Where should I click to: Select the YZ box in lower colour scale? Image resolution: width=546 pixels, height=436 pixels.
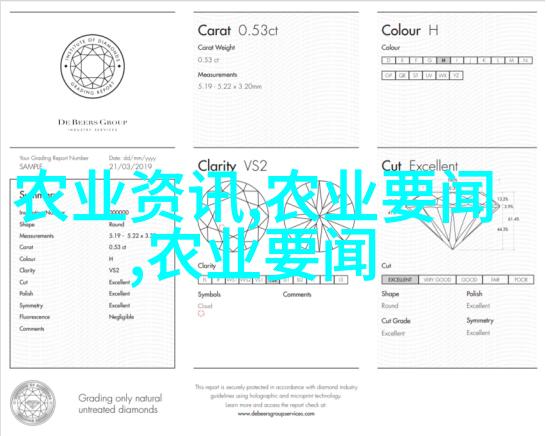pos(456,75)
